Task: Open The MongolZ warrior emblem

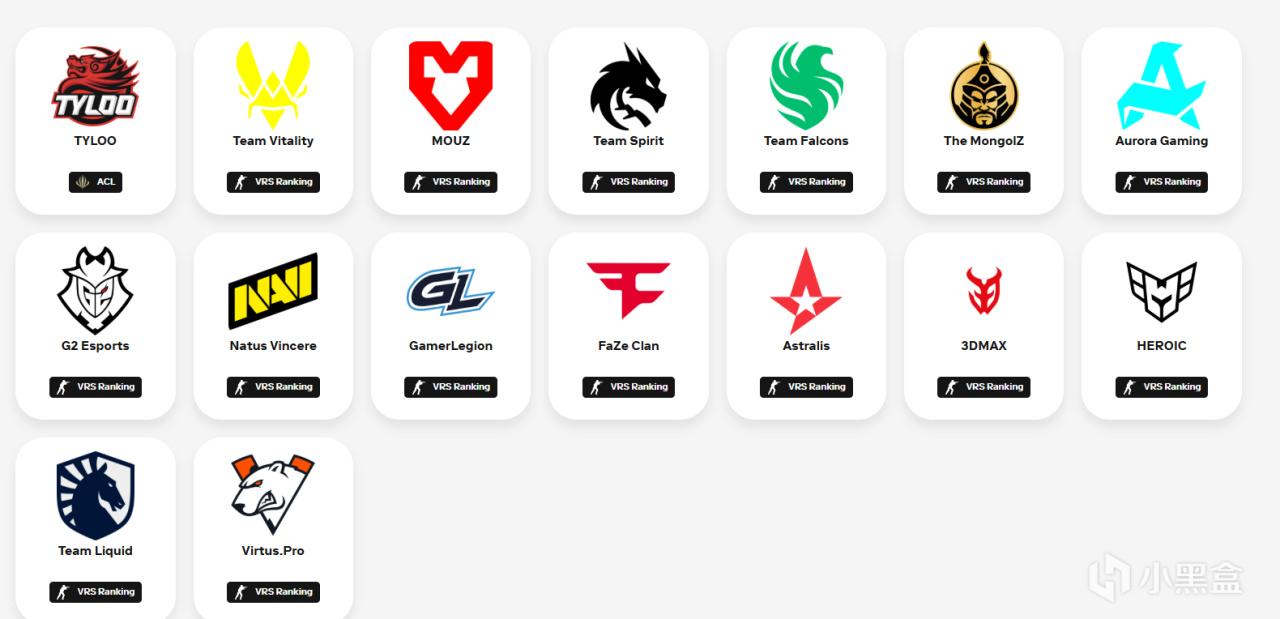Action: pos(984,85)
